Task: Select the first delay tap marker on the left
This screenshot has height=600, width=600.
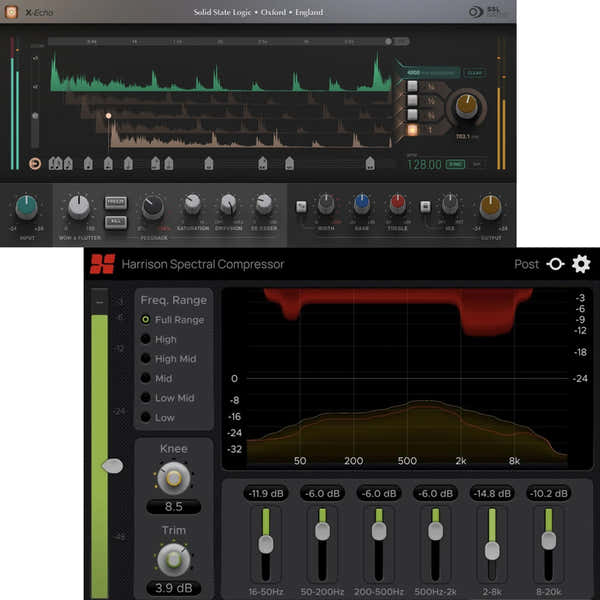Action: (x=52, y=164)
